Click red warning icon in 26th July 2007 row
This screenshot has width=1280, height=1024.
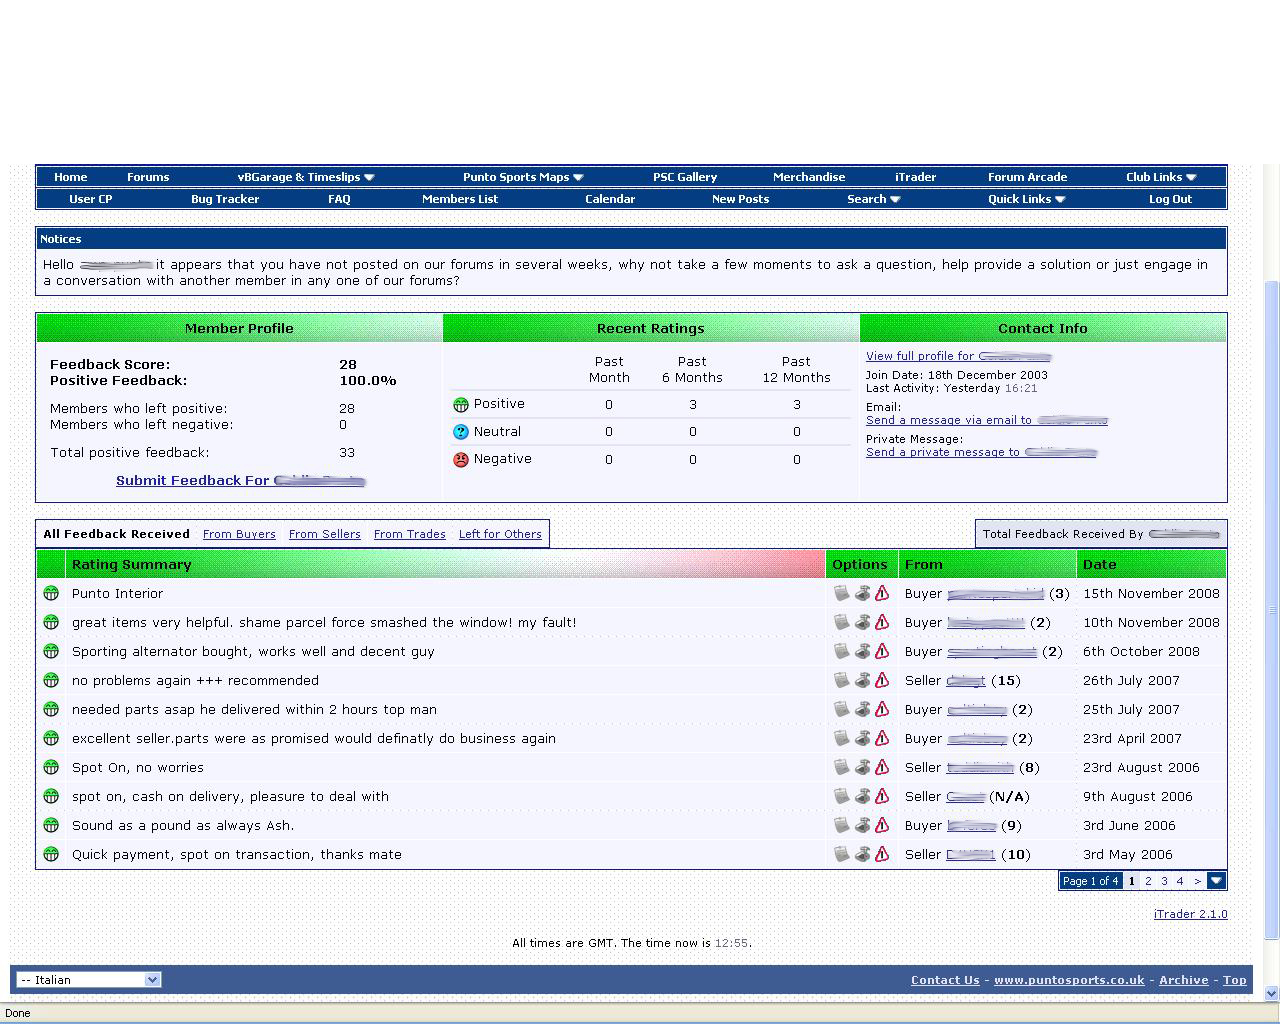click(x=882, y=680)
